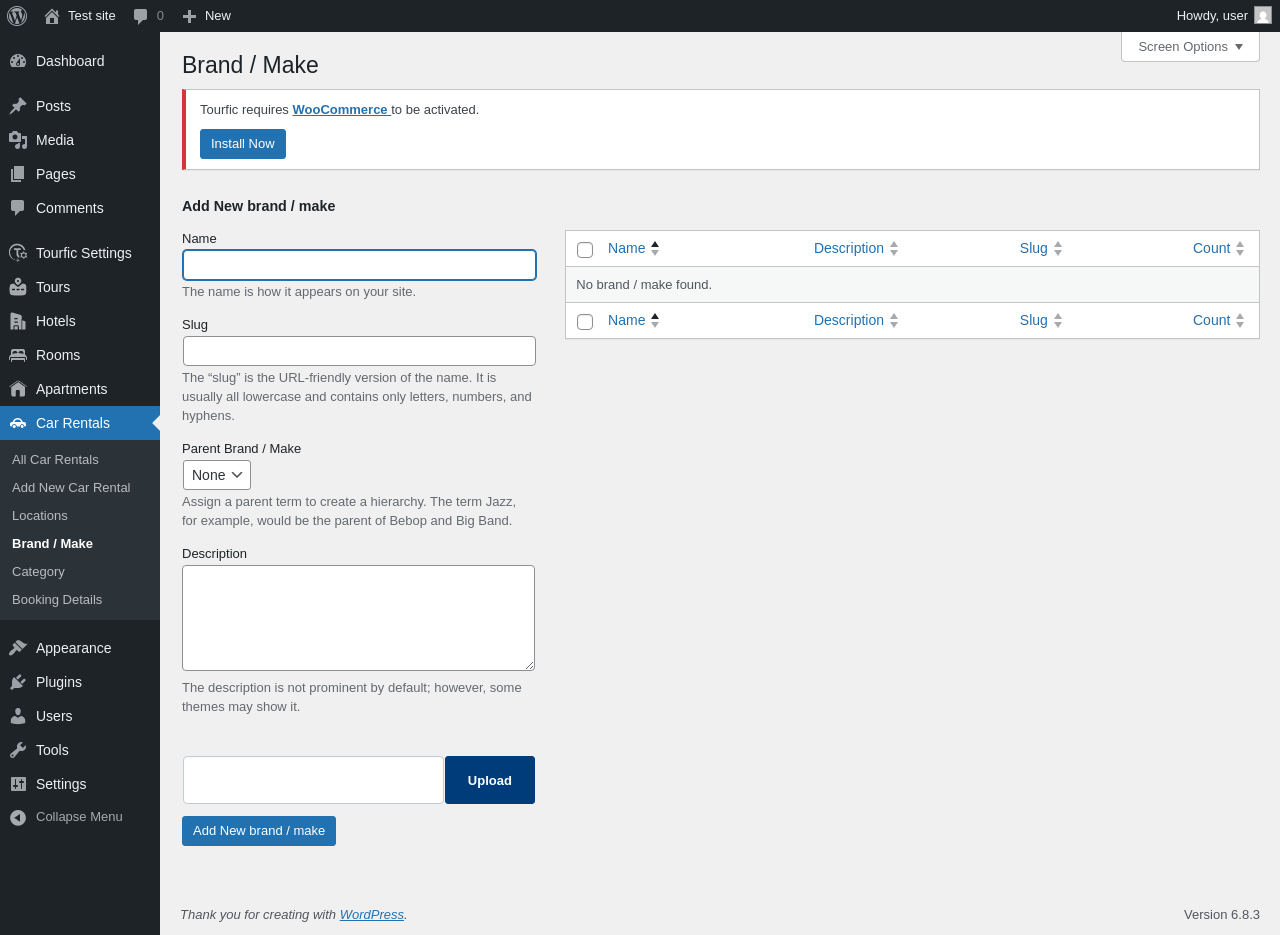1280x935 pixels.
Task: Click the Plugins plug icon
Action: pos(18,682)
